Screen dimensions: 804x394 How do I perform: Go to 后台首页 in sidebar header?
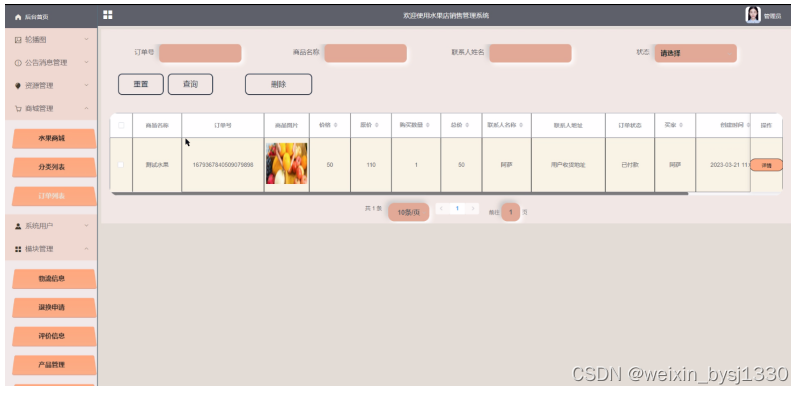click(36, 17)
